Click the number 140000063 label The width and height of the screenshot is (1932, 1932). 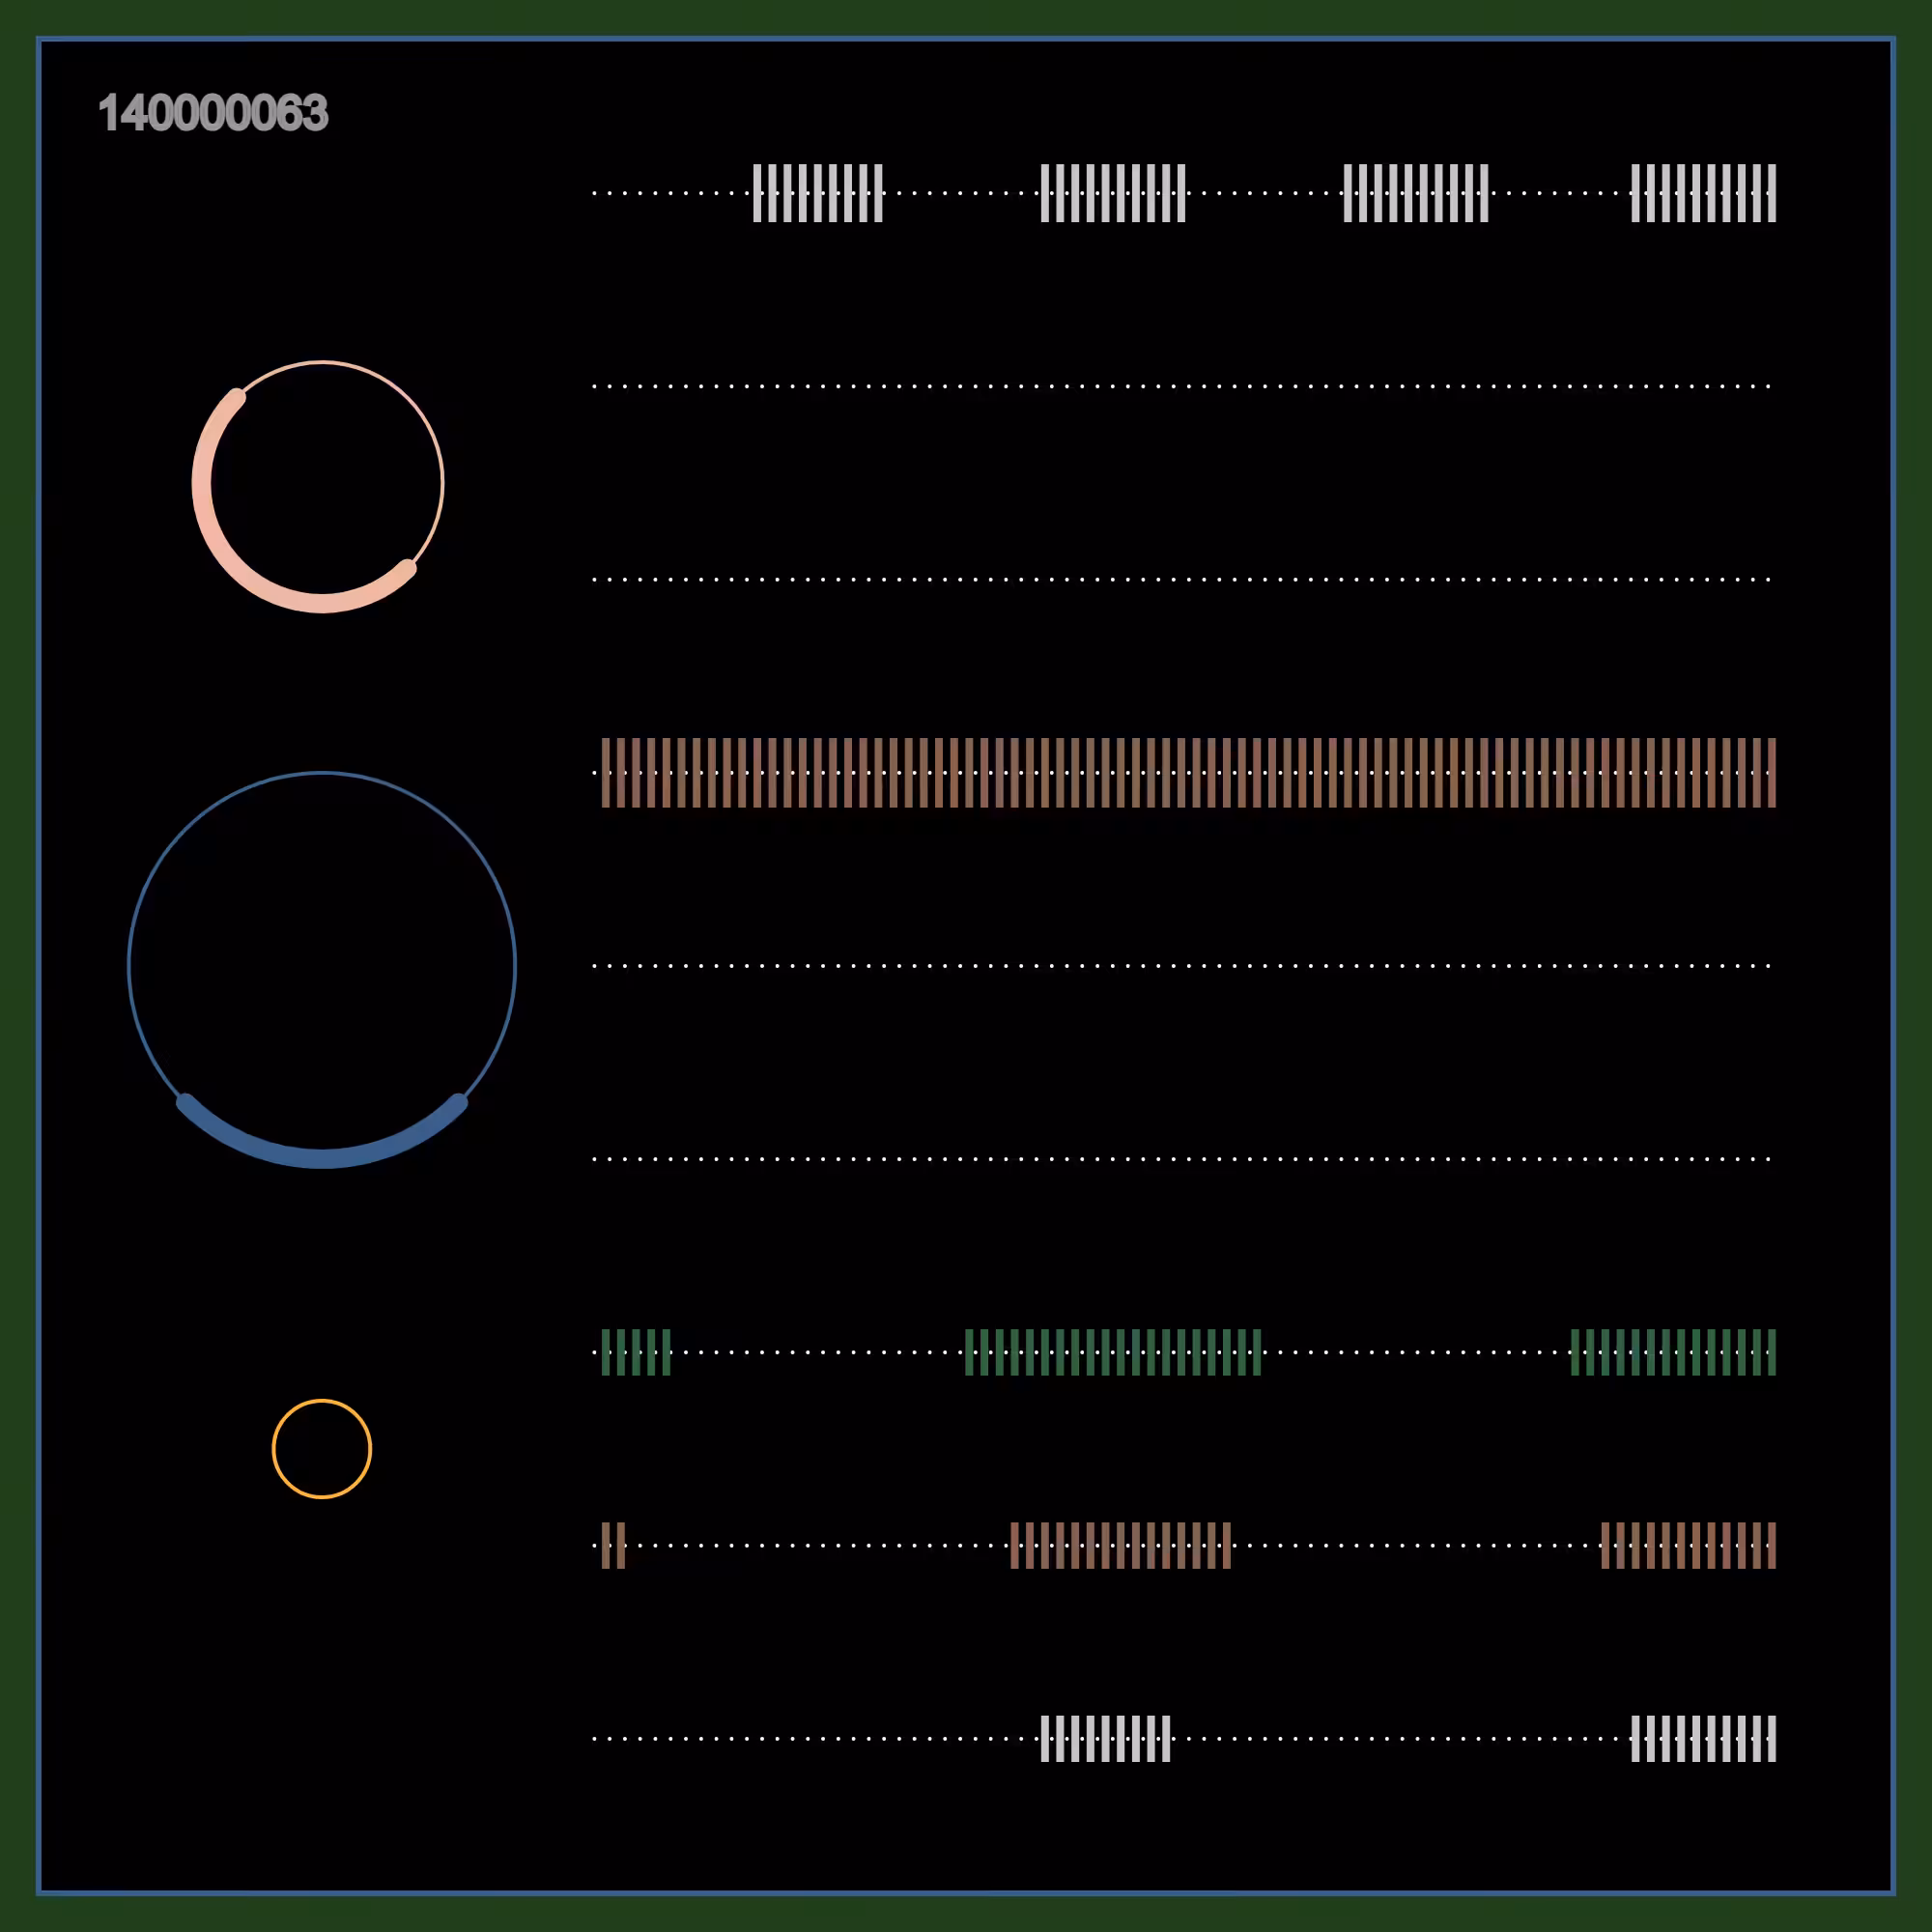tap(213, 113)
